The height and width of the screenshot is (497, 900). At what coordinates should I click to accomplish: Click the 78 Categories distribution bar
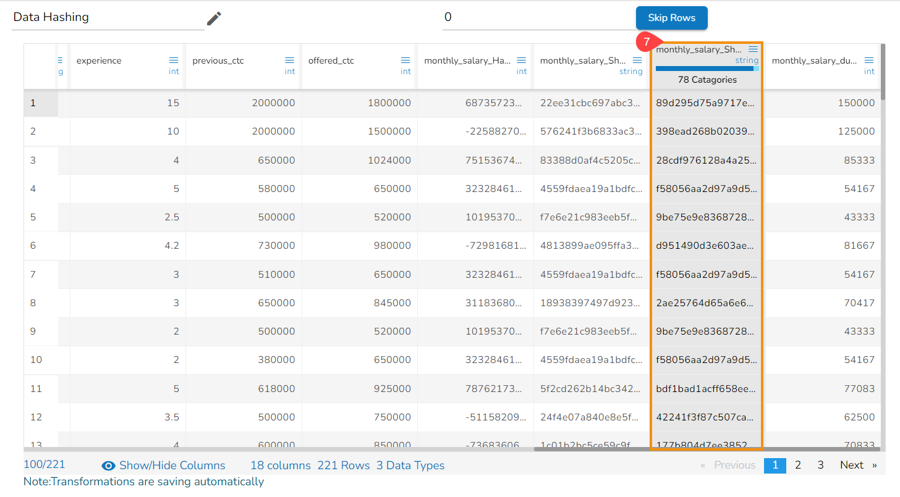[705, 69]
